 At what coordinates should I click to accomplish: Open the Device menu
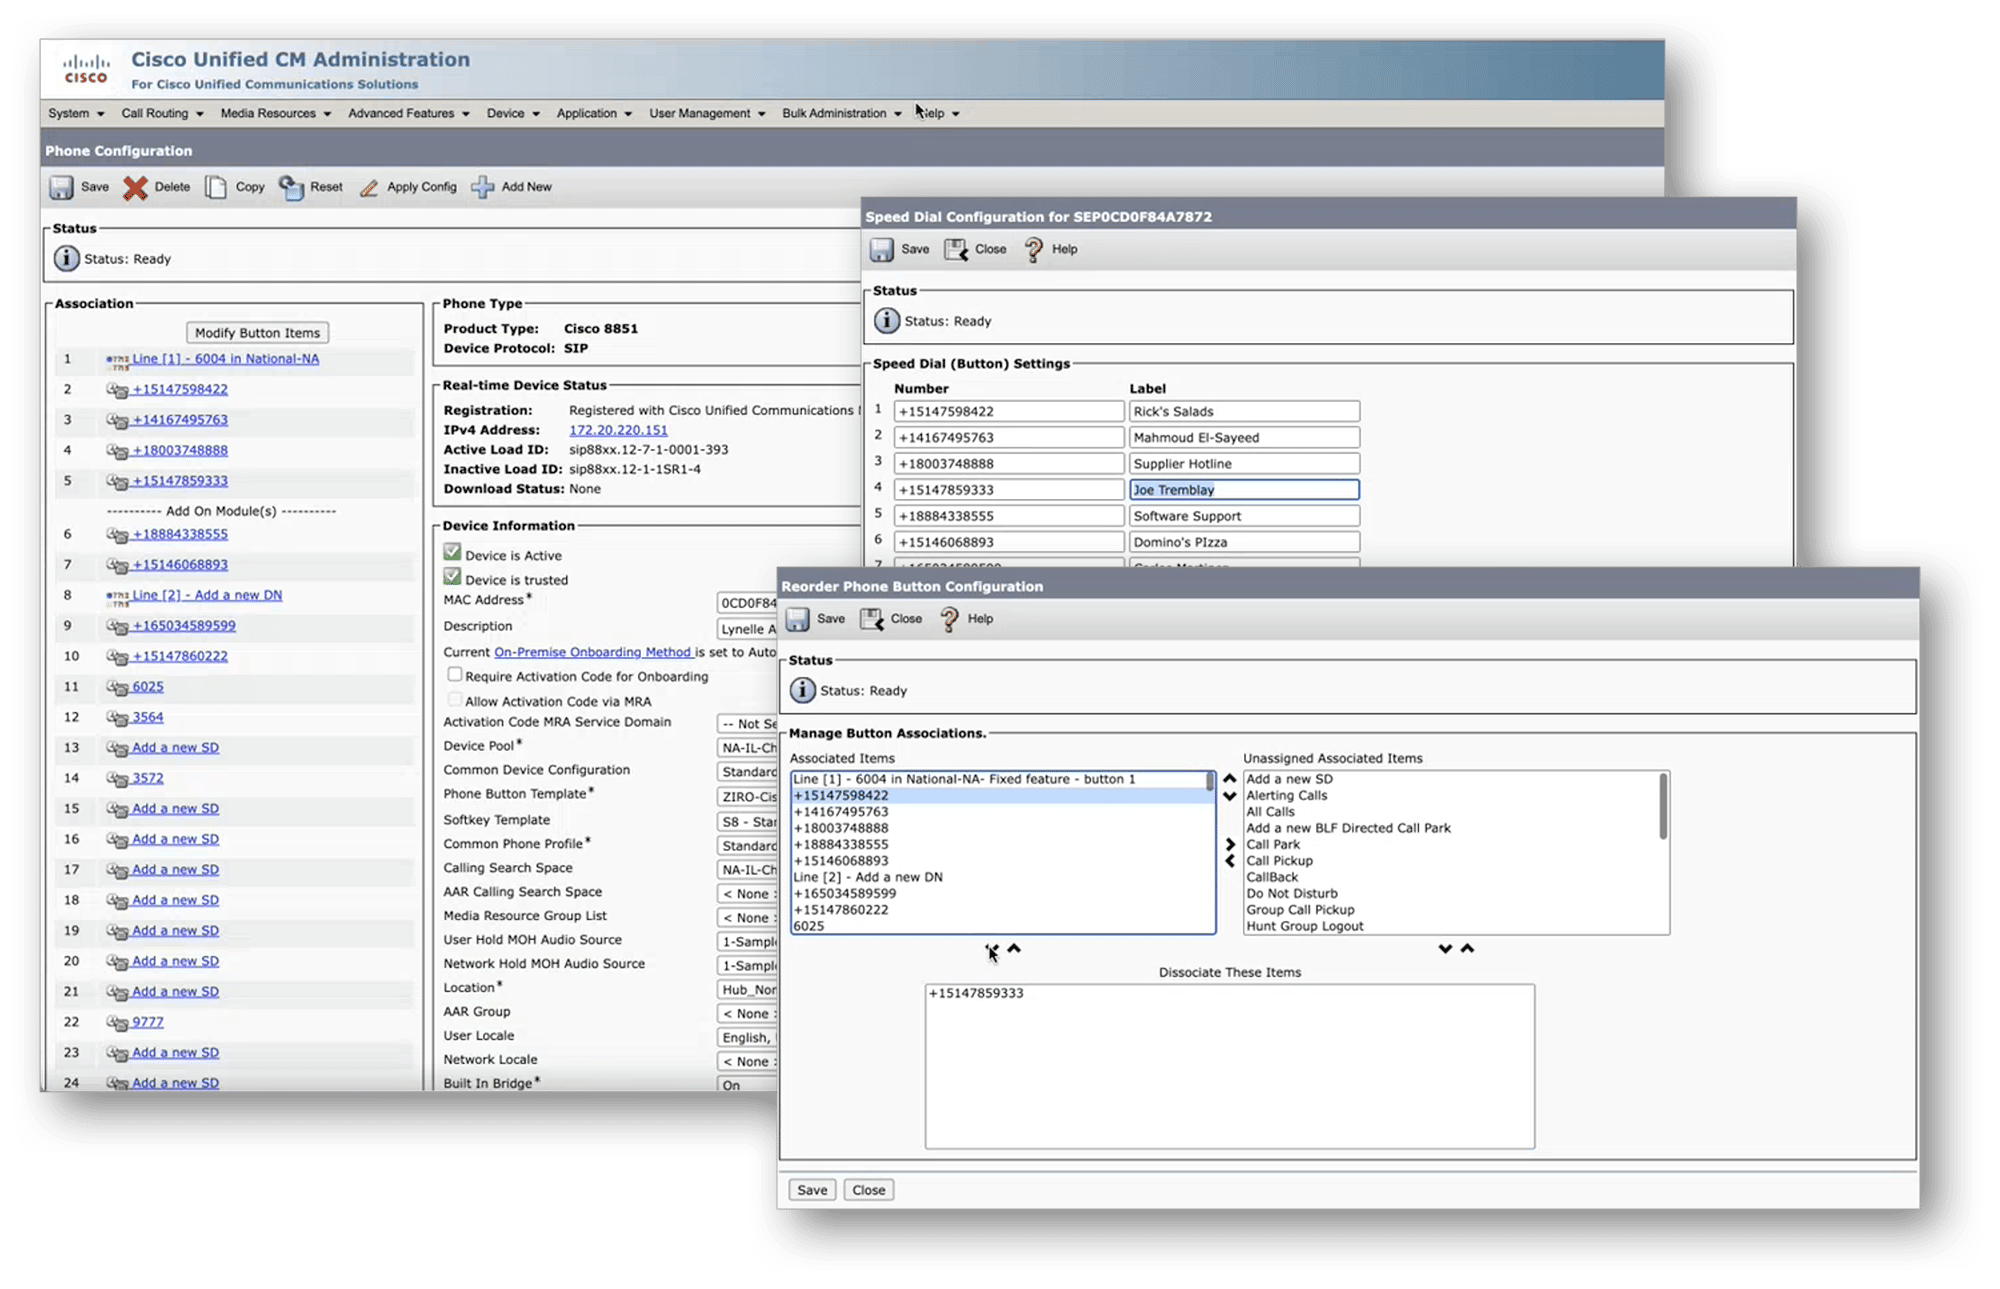(x=513, y=113)
